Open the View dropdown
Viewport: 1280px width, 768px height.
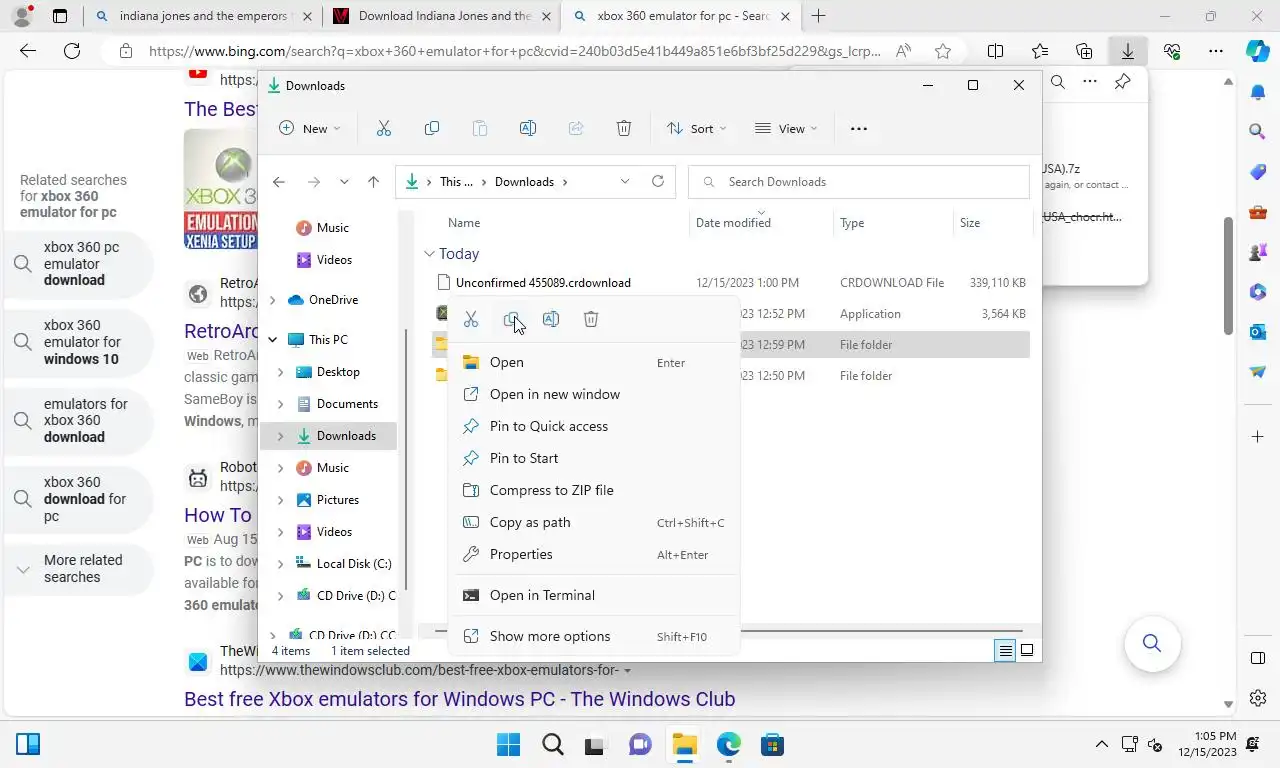(x=786, y=128)
